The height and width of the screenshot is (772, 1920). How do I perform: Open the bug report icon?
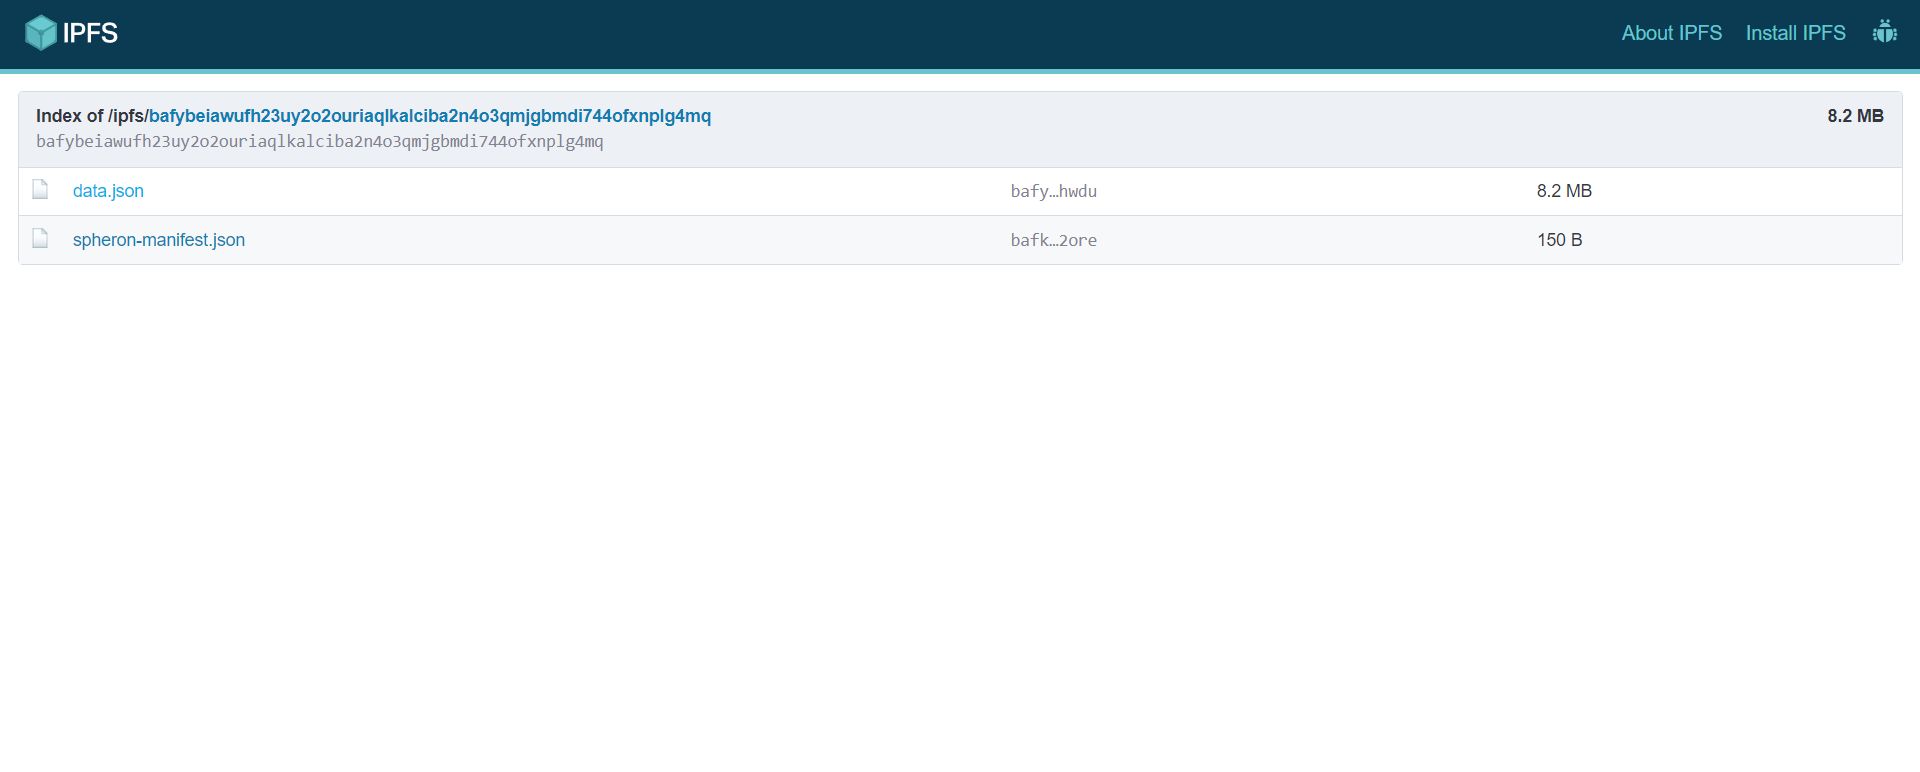(x=1885, y=32)
